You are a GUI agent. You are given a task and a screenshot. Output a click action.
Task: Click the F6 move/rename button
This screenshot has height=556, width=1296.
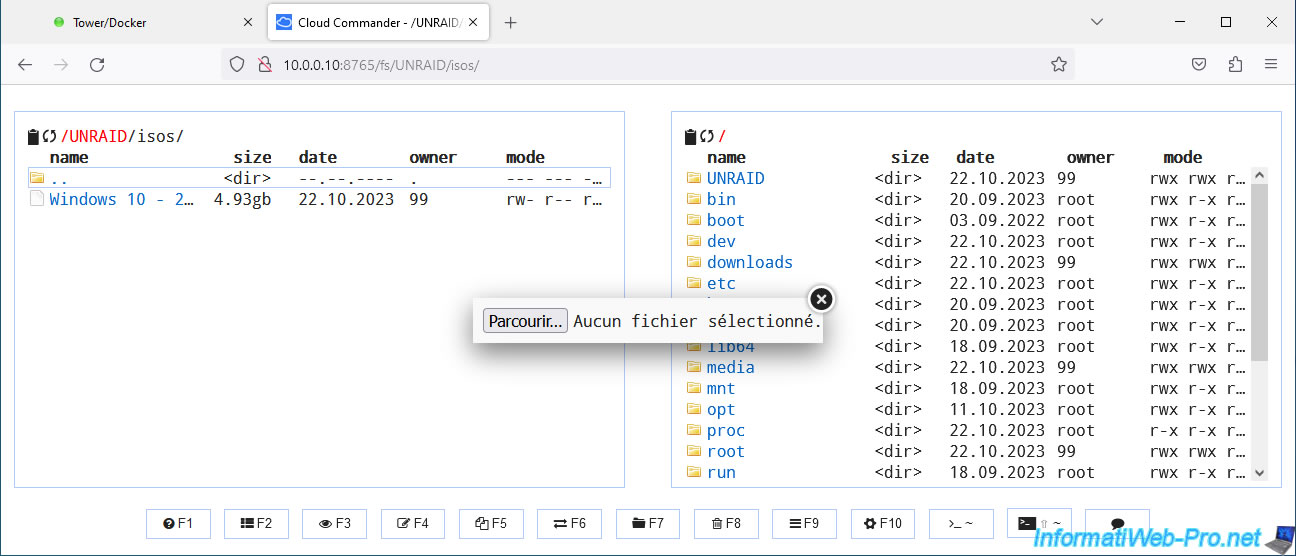coord(569,523)
